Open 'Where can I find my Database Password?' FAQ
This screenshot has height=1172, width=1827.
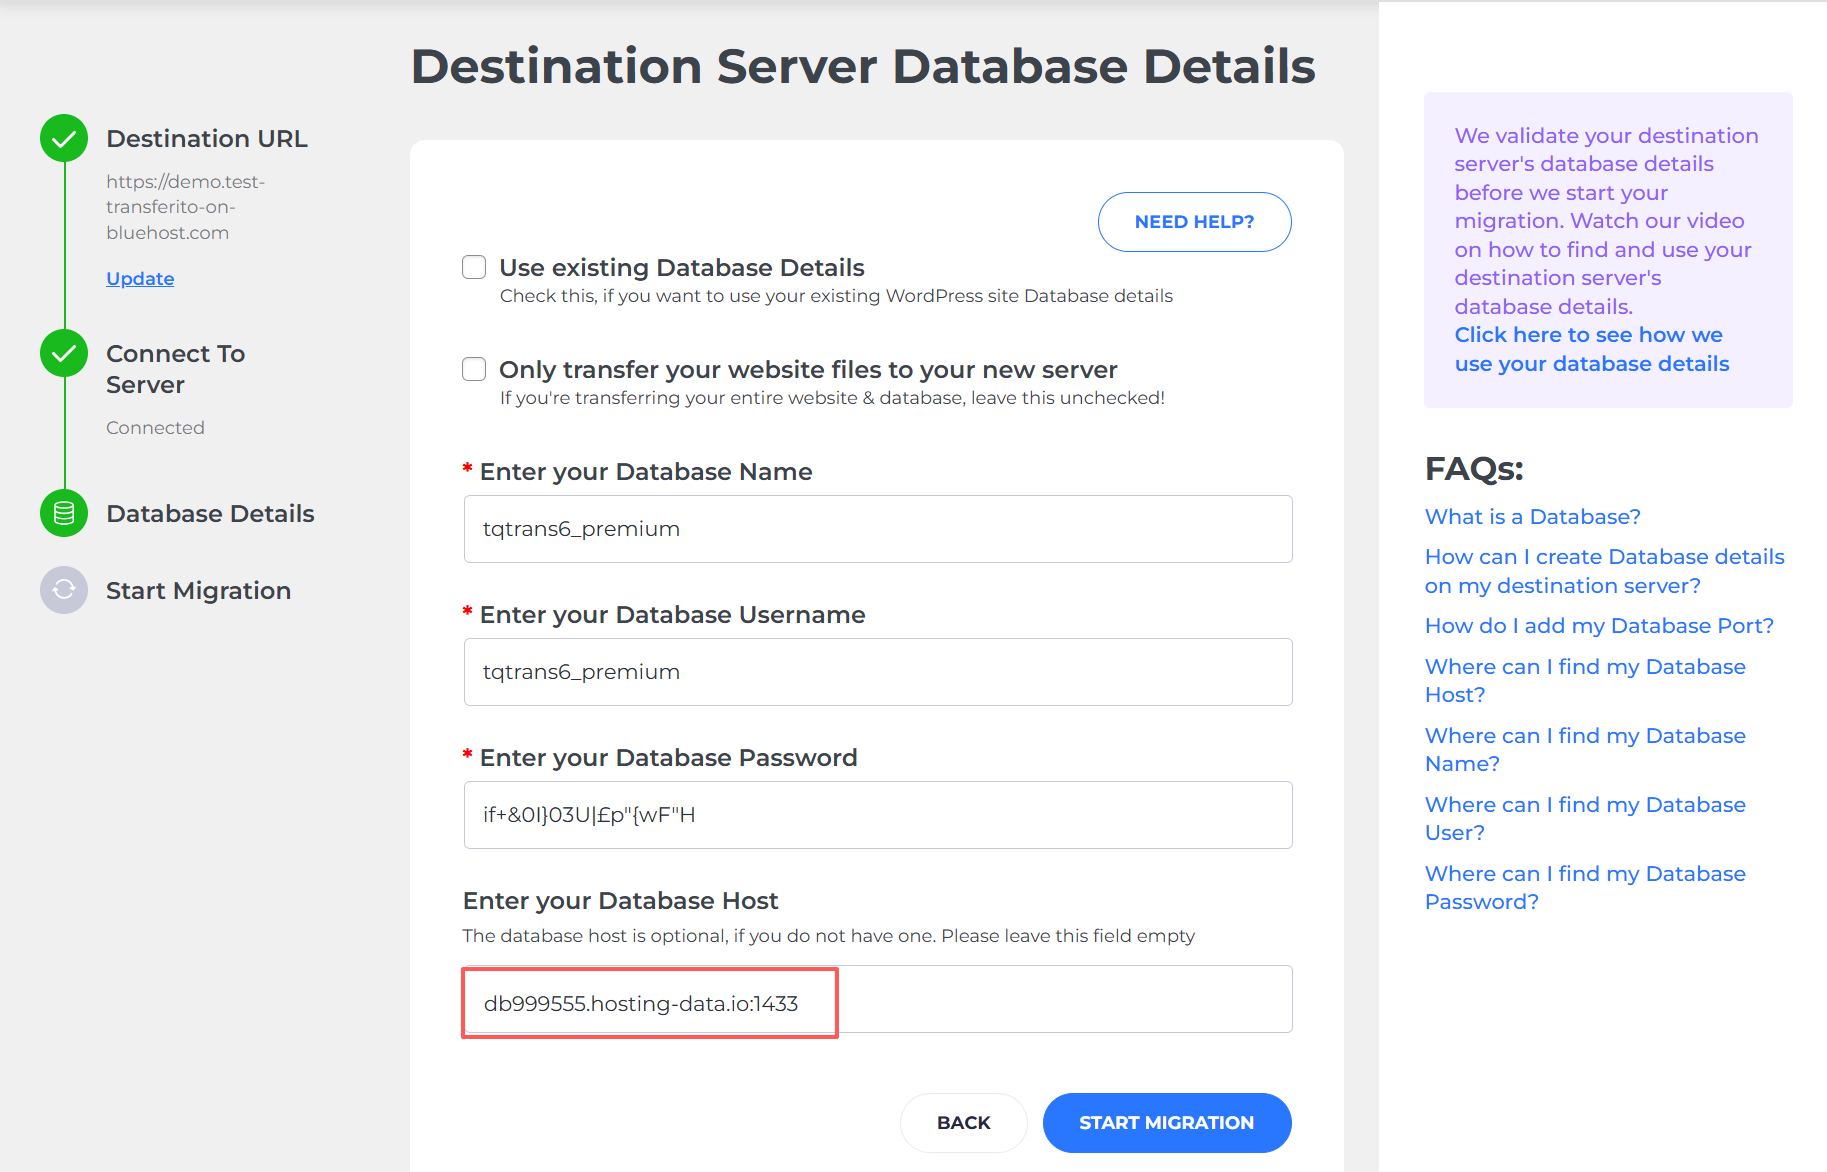tap(1585, 887)
